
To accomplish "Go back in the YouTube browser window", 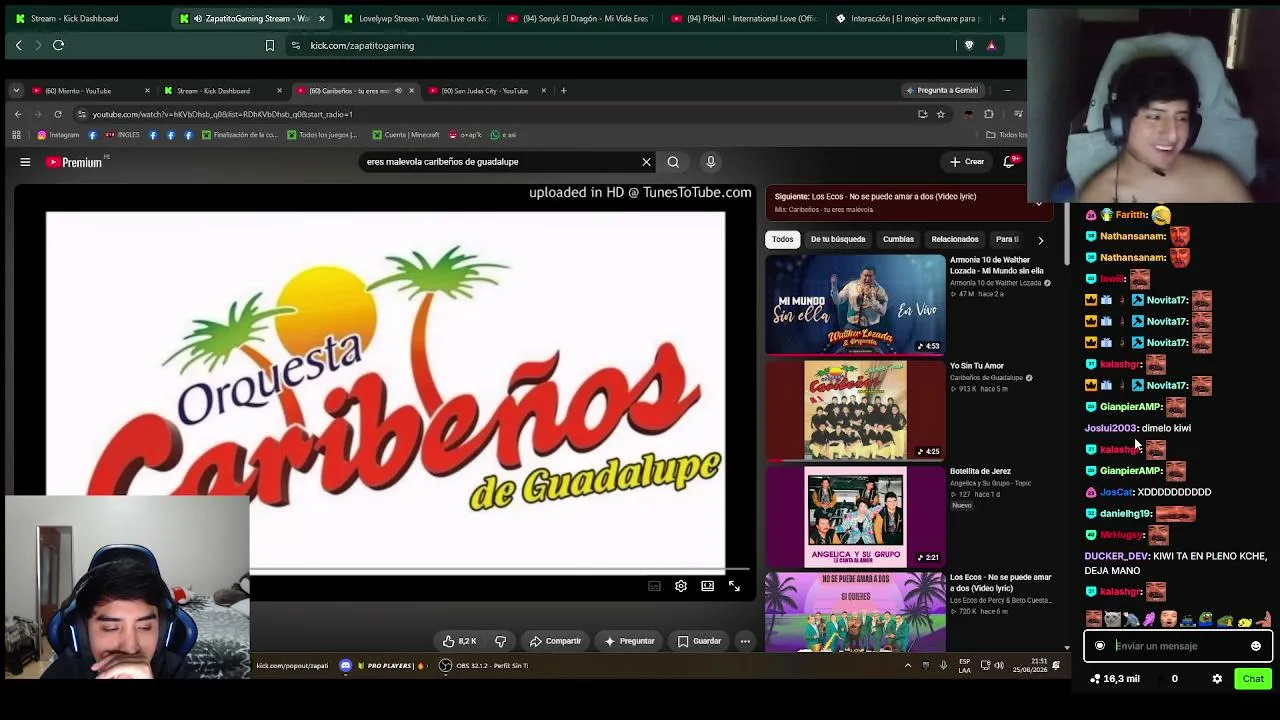I will [17, 114].
